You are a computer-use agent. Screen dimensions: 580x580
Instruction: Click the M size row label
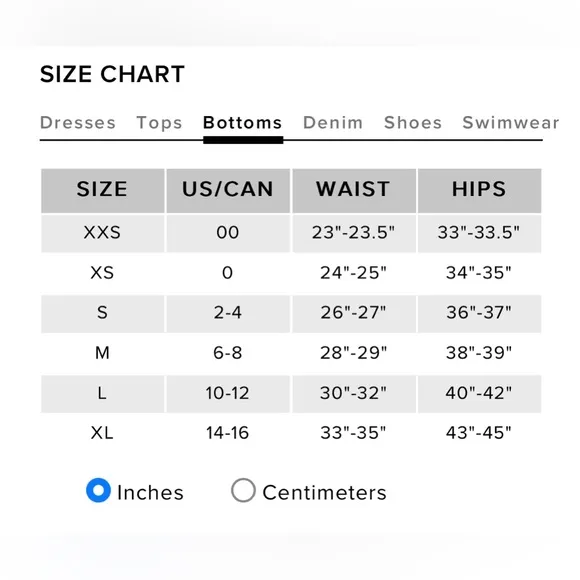(x=102, y=353)
